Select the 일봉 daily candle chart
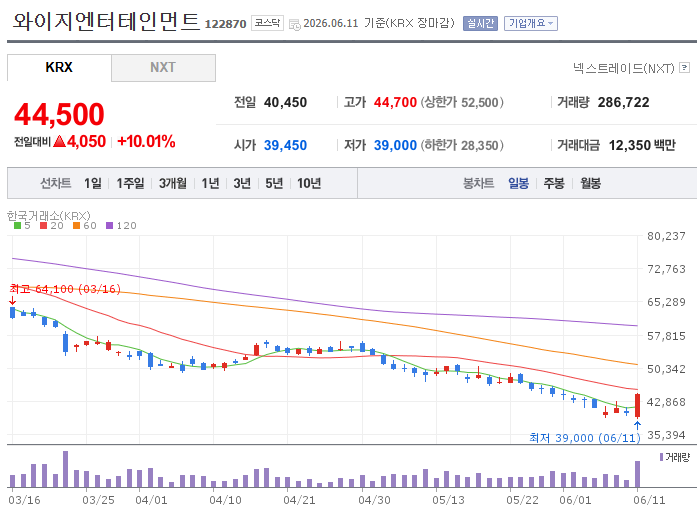Screen dimensions: 697x519 point(518,183)
